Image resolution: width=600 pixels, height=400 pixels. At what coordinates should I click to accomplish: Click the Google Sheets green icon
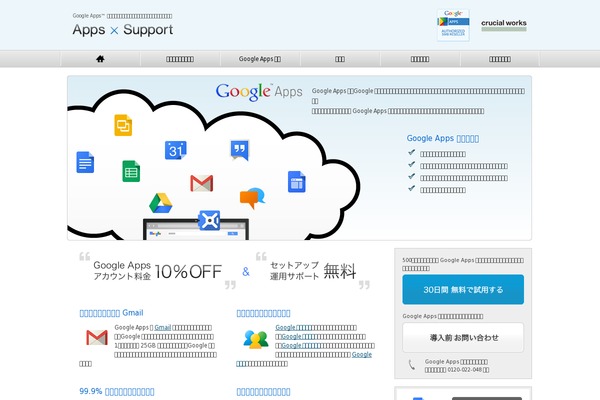[x=131, y=171]
